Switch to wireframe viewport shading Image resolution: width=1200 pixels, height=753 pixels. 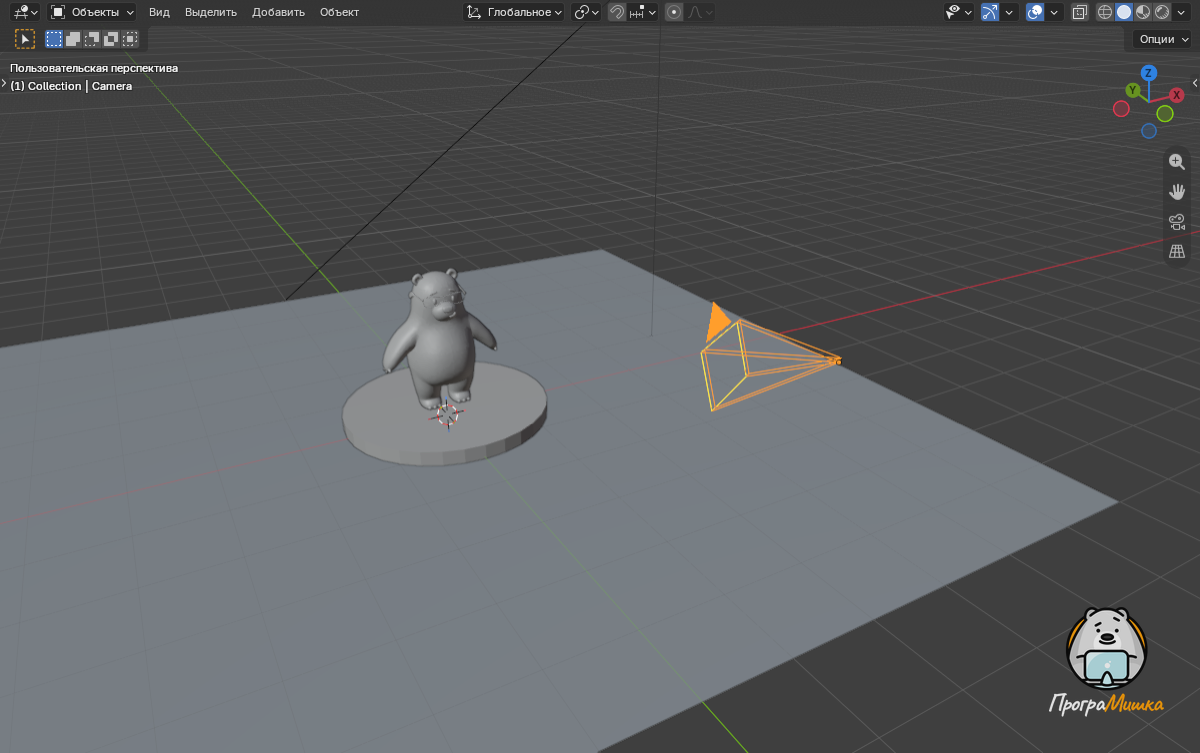[1105, 12]
